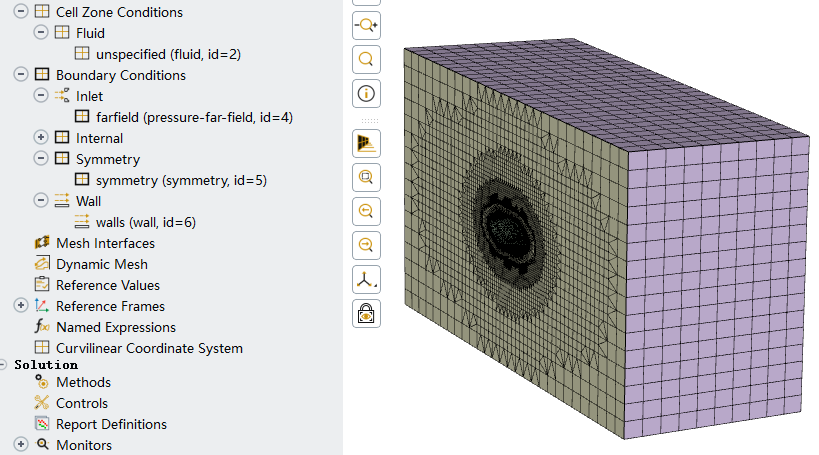
Task: Click the Named Expressions fx icon
Action: (x=42, y=327)
